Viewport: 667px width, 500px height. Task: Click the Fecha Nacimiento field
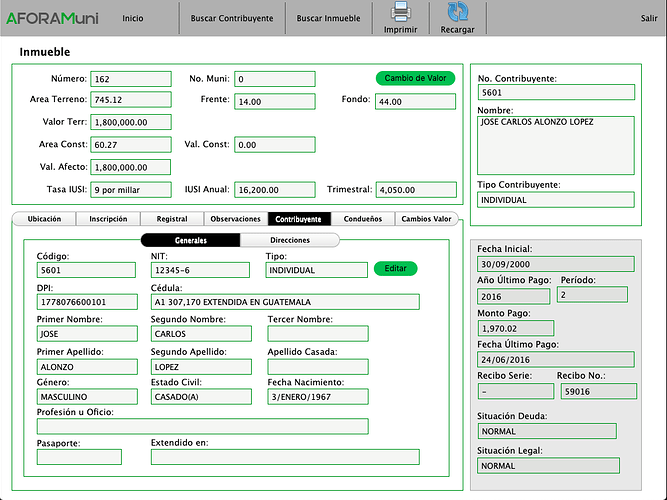coord(318,397)
